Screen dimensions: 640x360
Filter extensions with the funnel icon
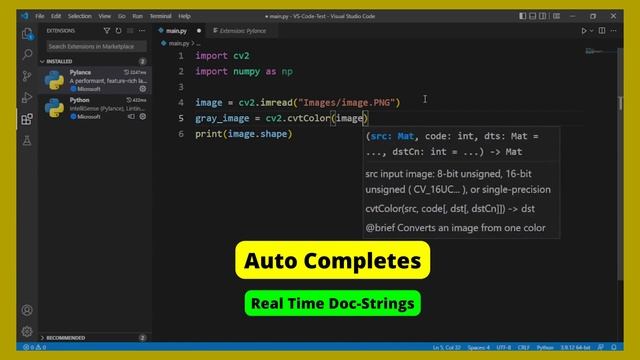click(x=107, y=31)
